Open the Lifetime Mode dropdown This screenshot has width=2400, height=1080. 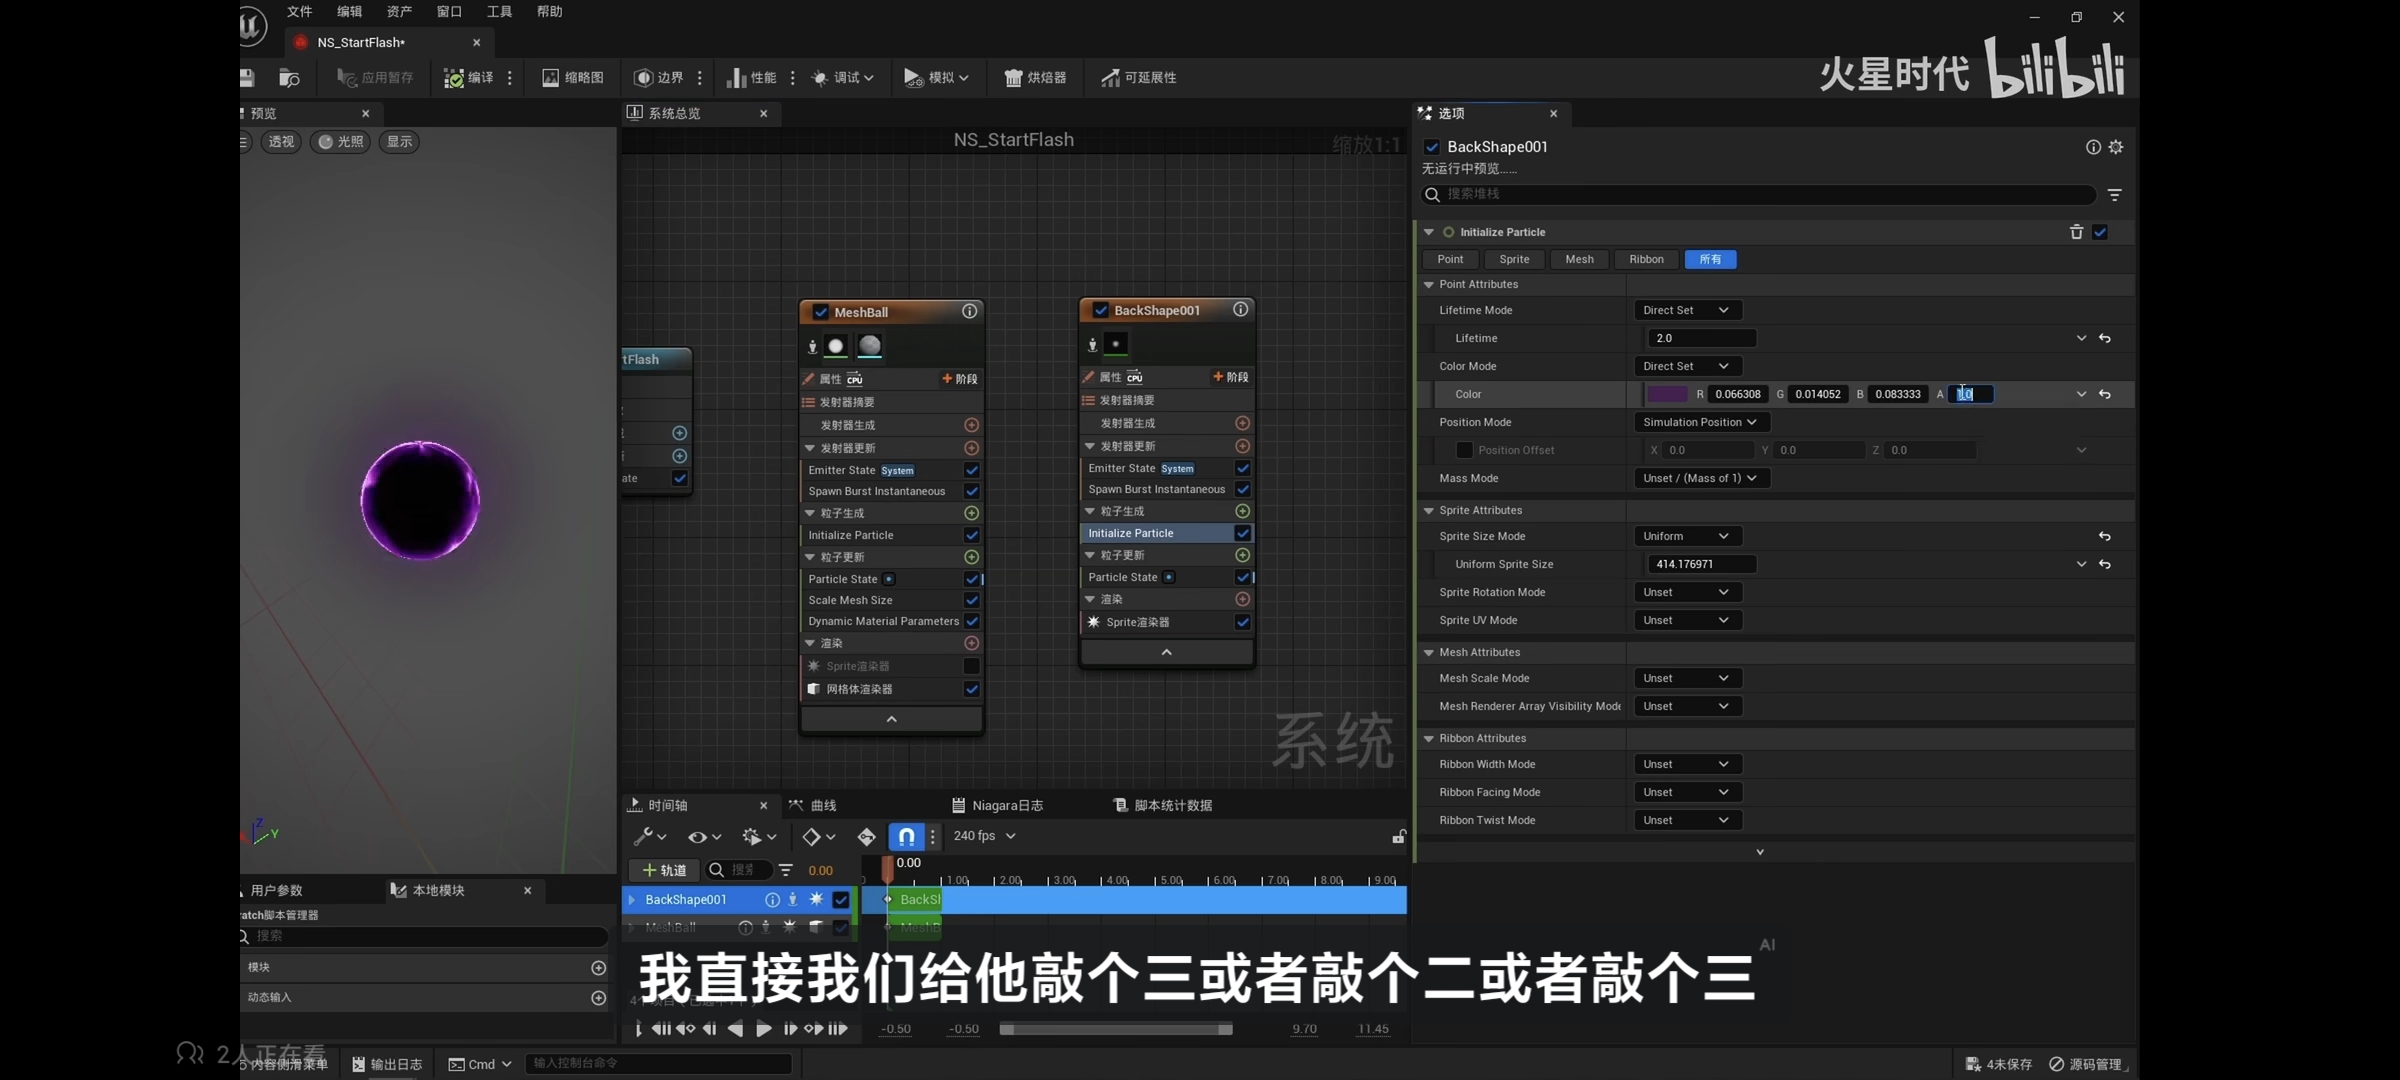(x=1686, y=310)
